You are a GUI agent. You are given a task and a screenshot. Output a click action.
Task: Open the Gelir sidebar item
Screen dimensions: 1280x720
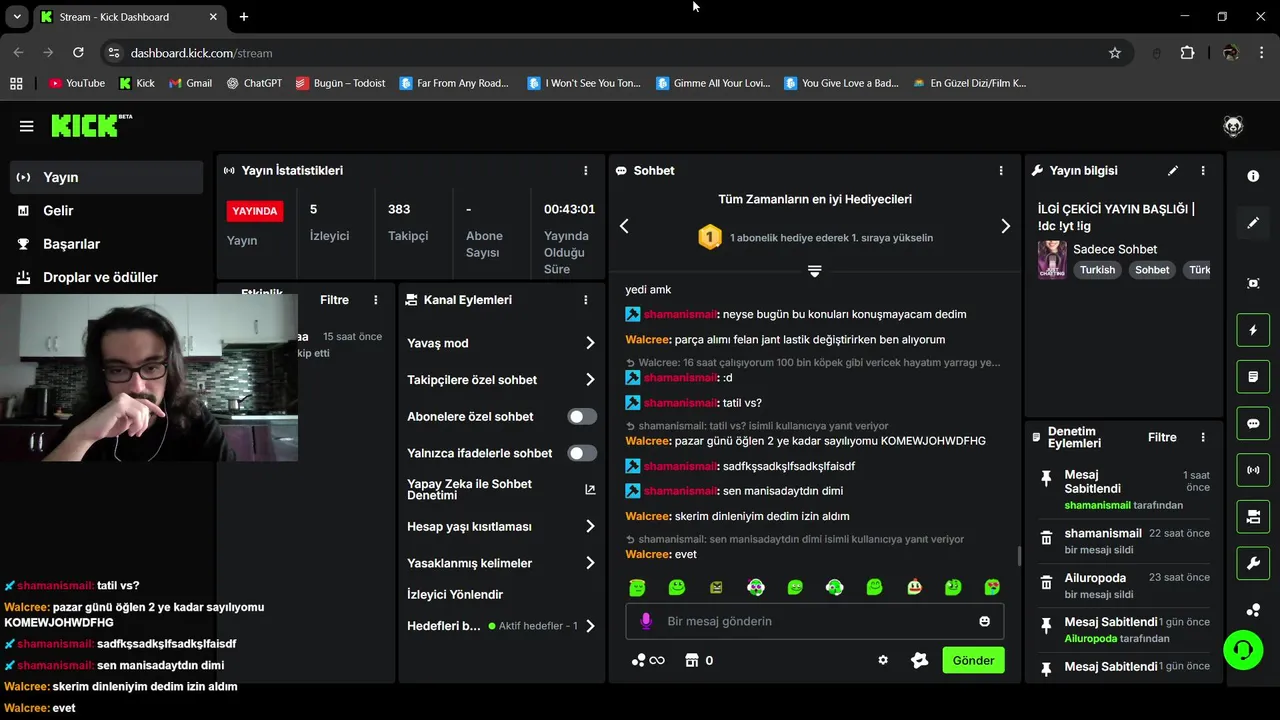coord(107,211)
